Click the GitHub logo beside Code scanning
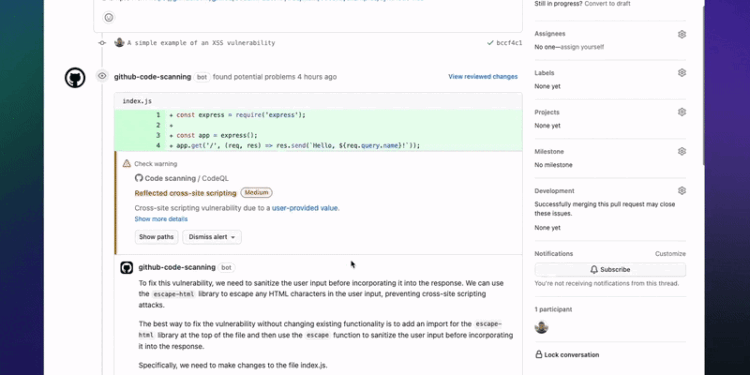 (x=139, y=178)
